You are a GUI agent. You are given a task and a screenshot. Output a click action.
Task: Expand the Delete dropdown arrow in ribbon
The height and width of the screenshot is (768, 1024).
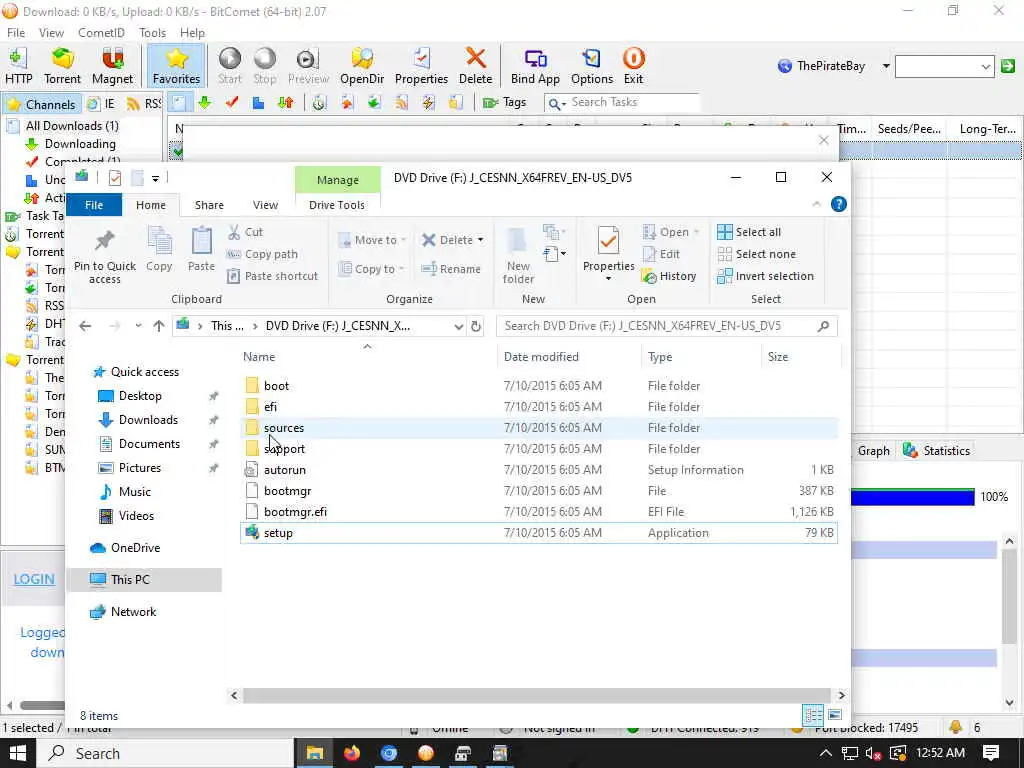481,240
